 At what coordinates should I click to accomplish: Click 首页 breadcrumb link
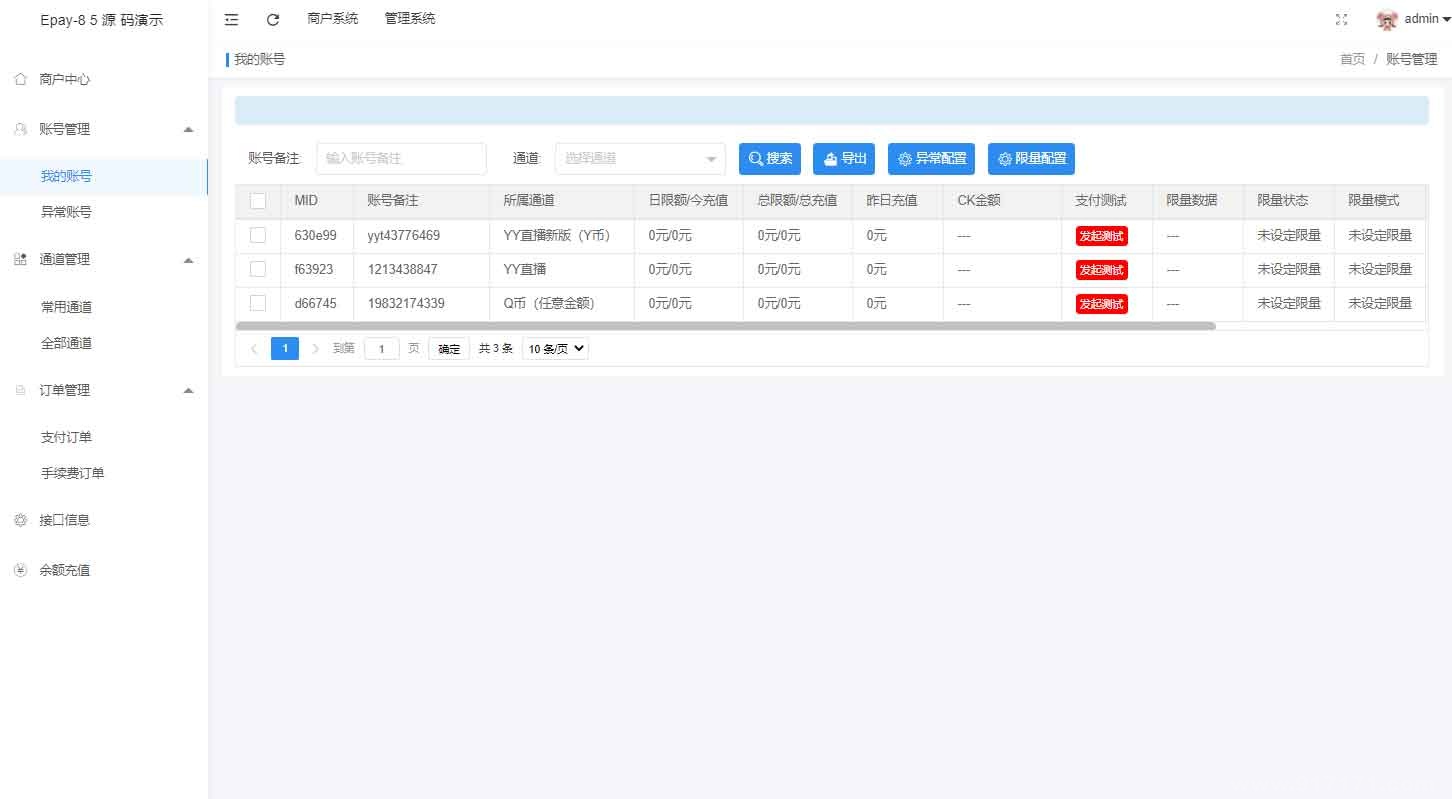(1352, 60)
